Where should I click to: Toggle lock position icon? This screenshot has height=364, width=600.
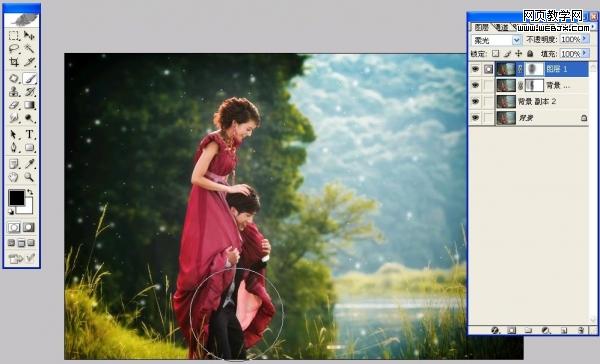pos(518,54)
